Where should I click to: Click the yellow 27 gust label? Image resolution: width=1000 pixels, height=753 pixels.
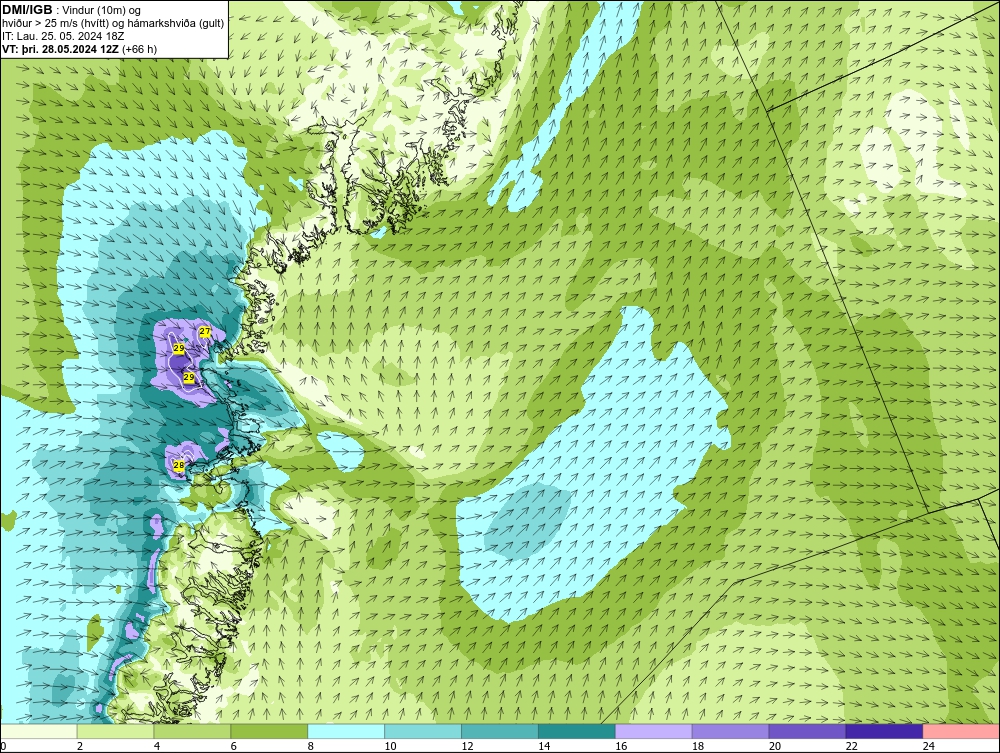tap(205, 332)
